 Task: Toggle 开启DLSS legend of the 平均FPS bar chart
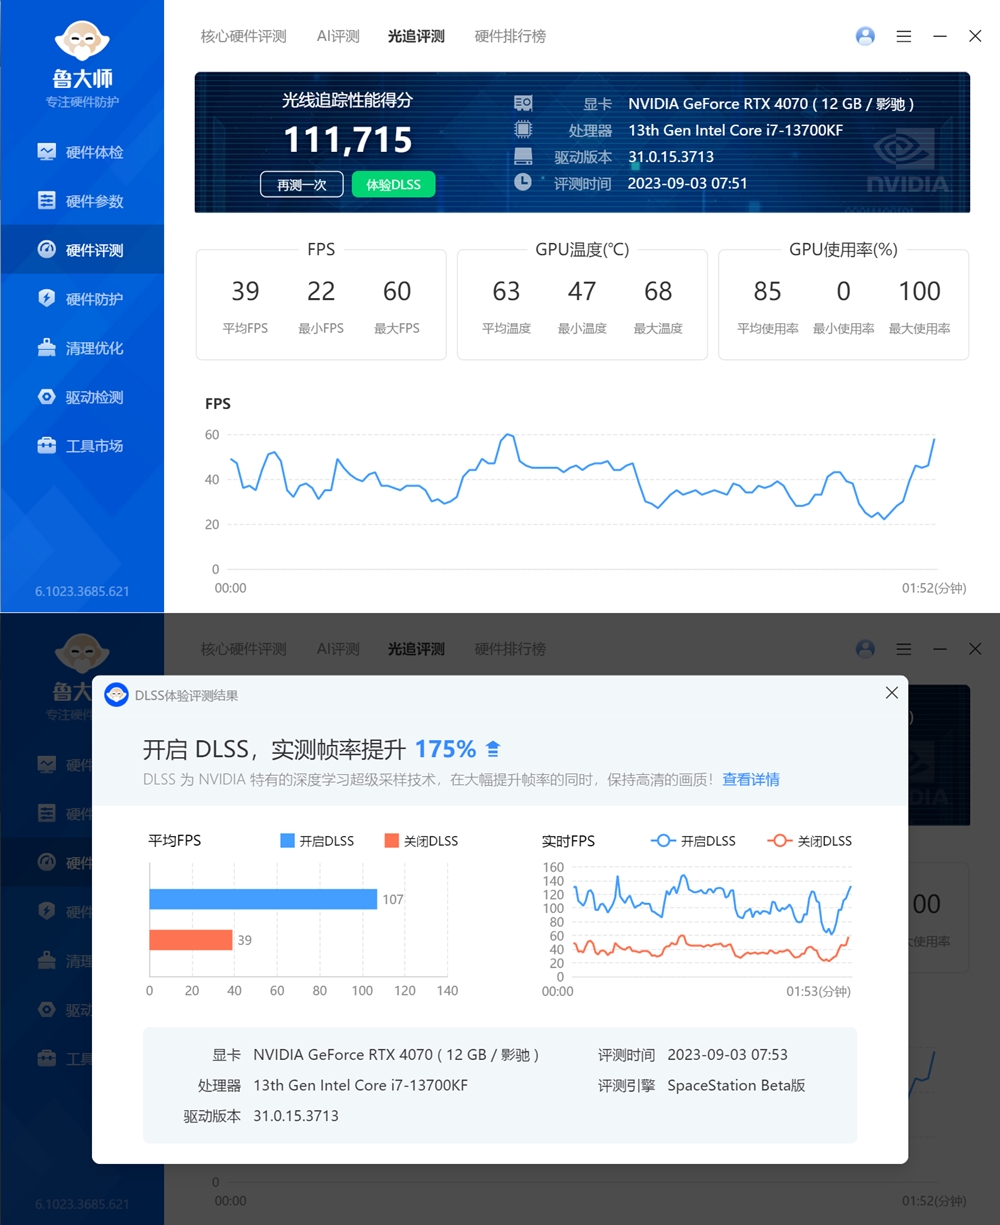[317, 841]
